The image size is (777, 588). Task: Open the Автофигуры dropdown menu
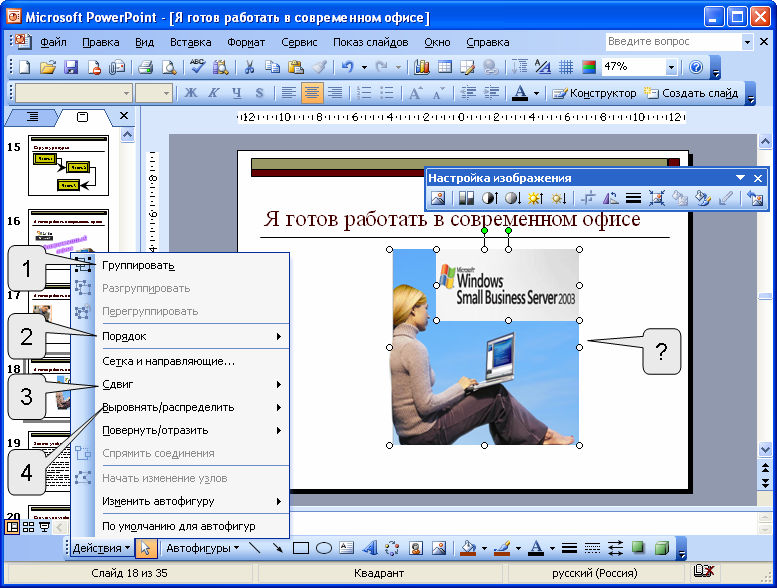[203, 548]
